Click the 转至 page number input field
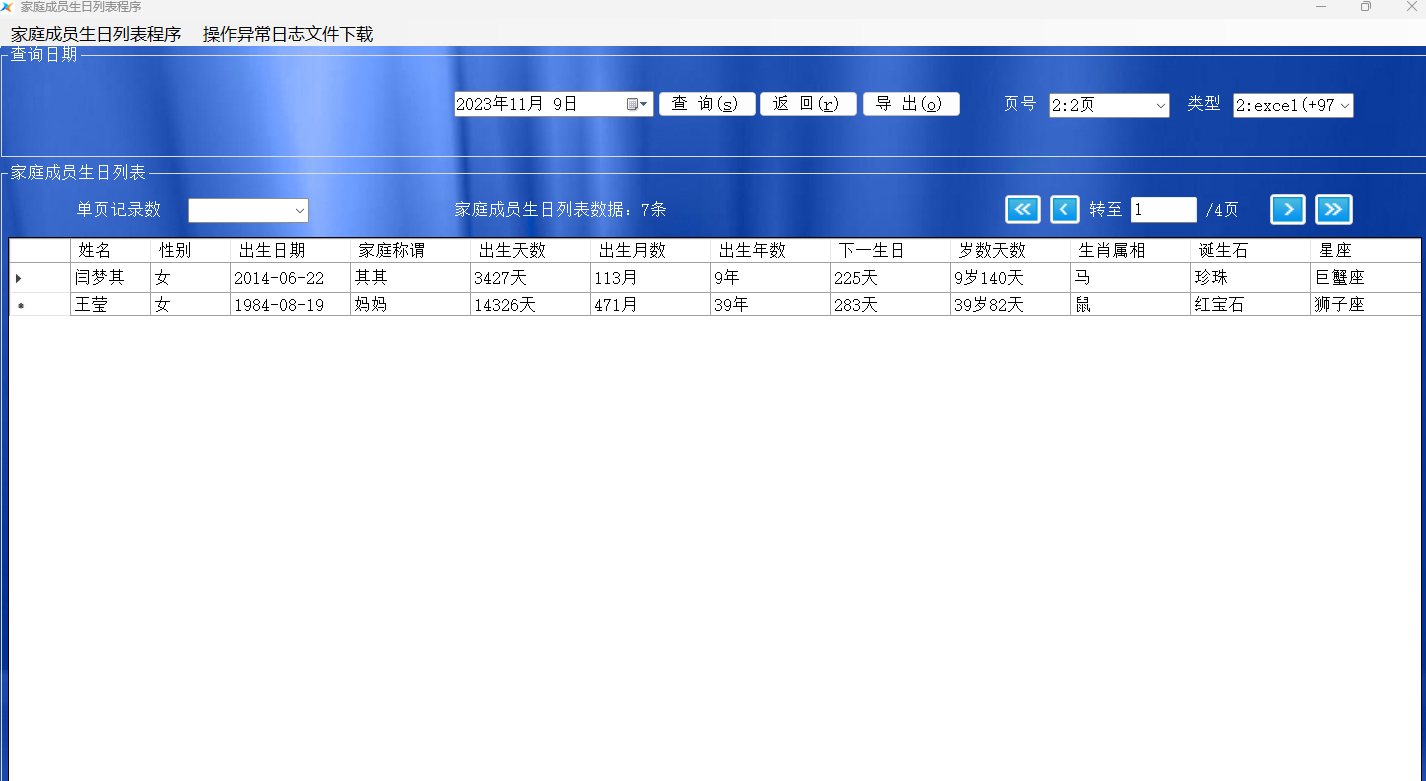Screen dimensions: 1426x781 (x=1163, y=209)
